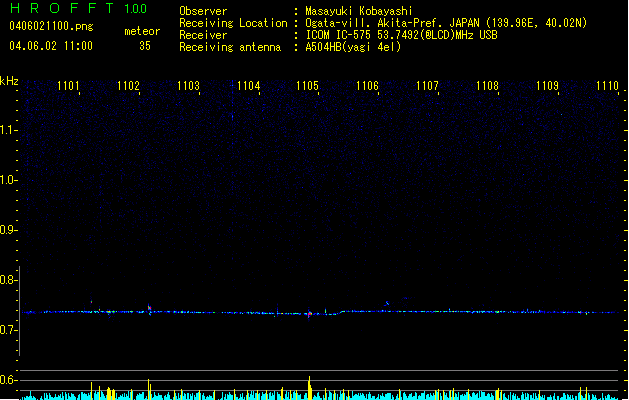Click time axis label 1103
This screenshot has height=400, width=629.
(188, 86)
